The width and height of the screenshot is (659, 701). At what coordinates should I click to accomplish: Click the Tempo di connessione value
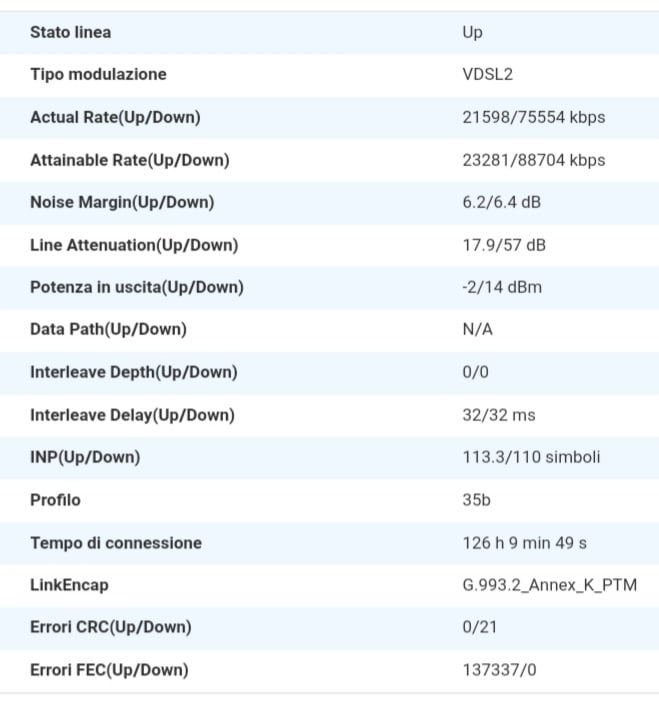[524, 543]
